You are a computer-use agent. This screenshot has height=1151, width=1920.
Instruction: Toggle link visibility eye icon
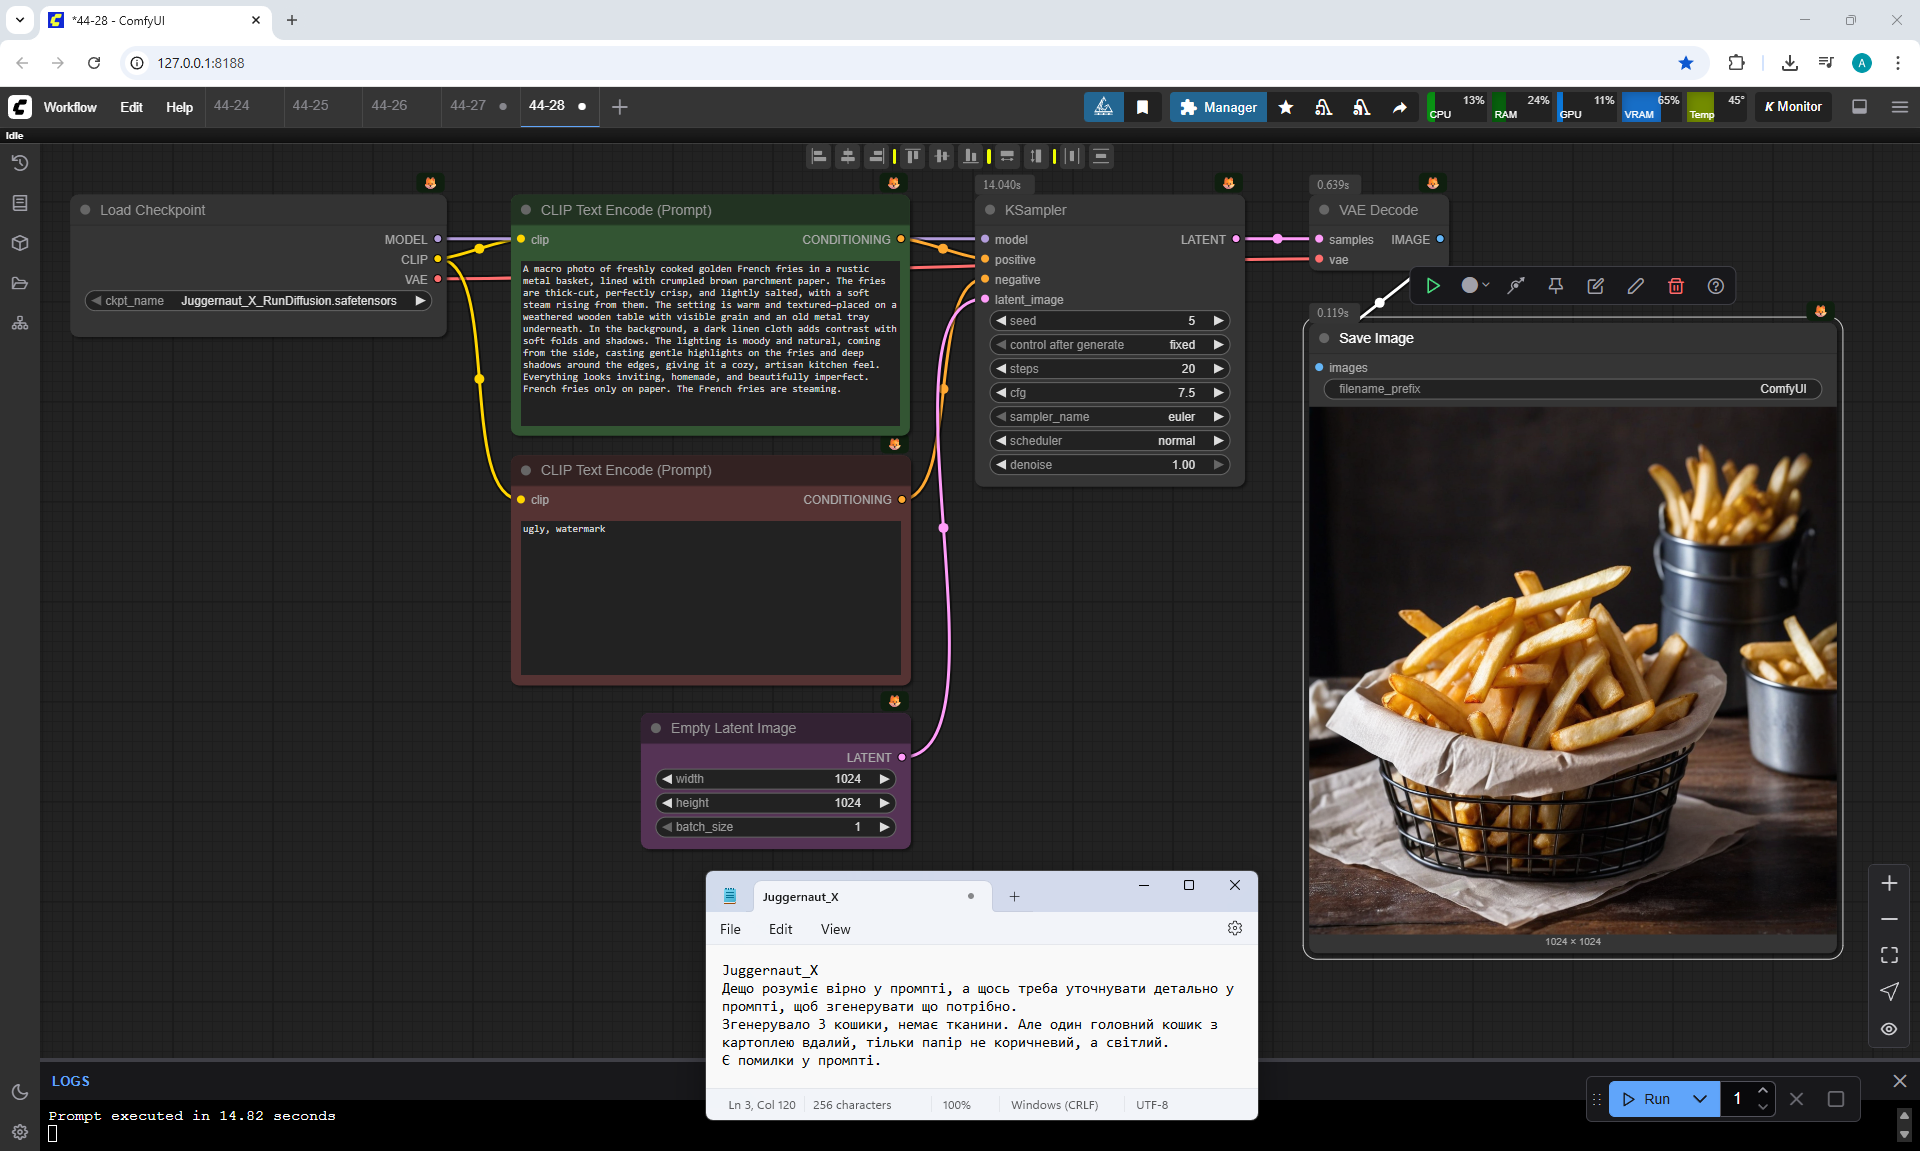1889,1028
